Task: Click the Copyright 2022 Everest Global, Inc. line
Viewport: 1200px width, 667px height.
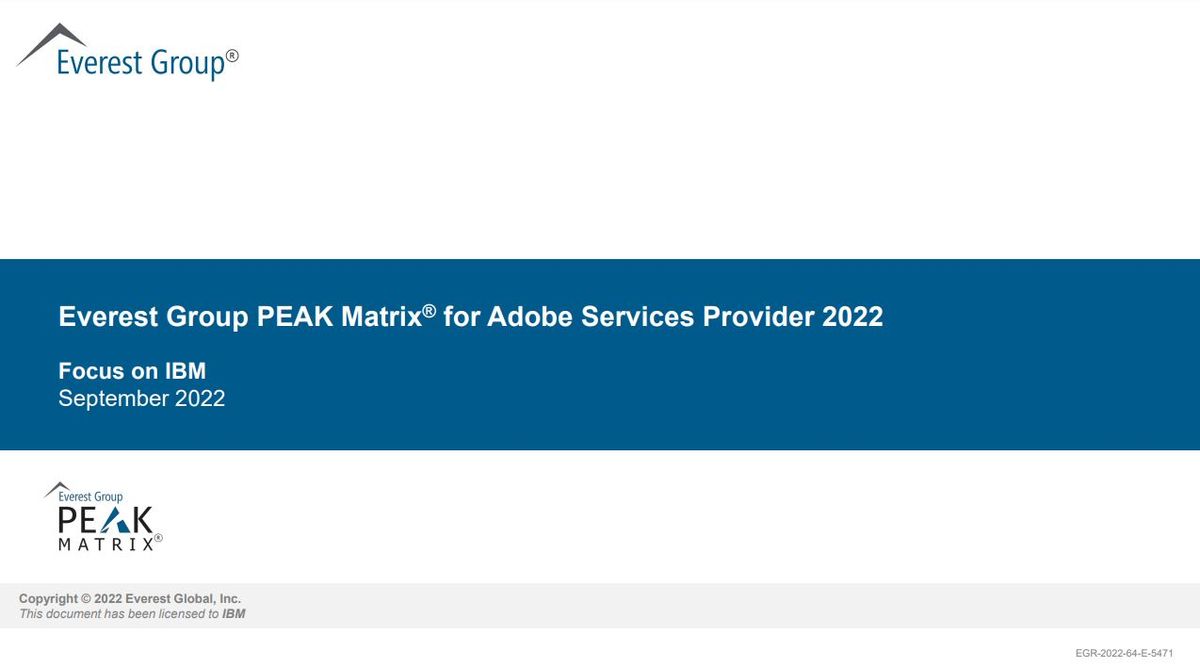Action: (130, 599)
